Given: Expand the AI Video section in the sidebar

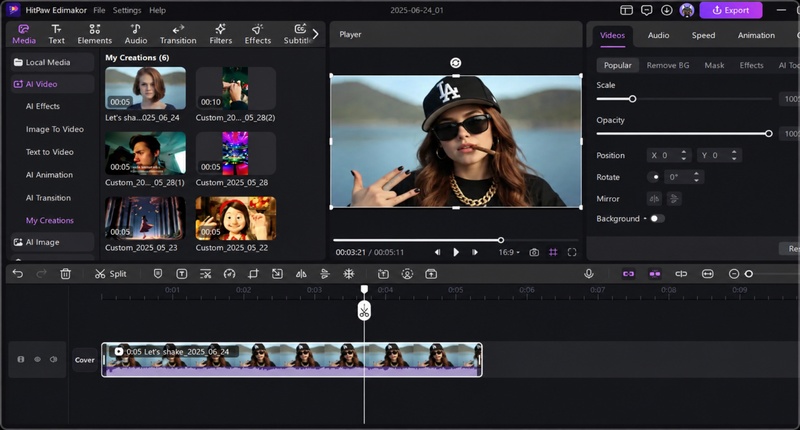Looking at the screenshot, I should [x=53, y=84].
